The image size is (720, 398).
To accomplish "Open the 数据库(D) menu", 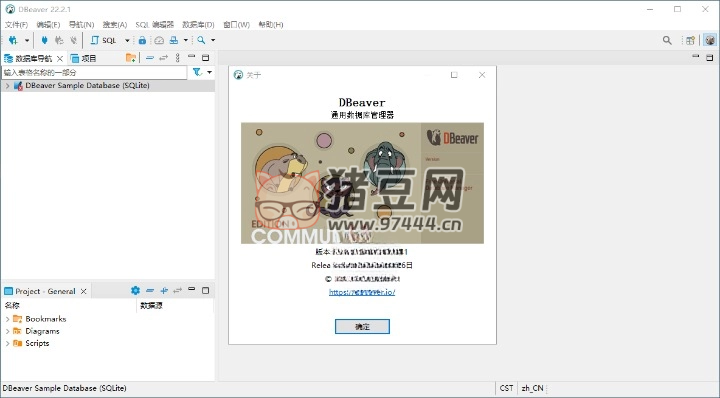I will (x=198, y=24).
